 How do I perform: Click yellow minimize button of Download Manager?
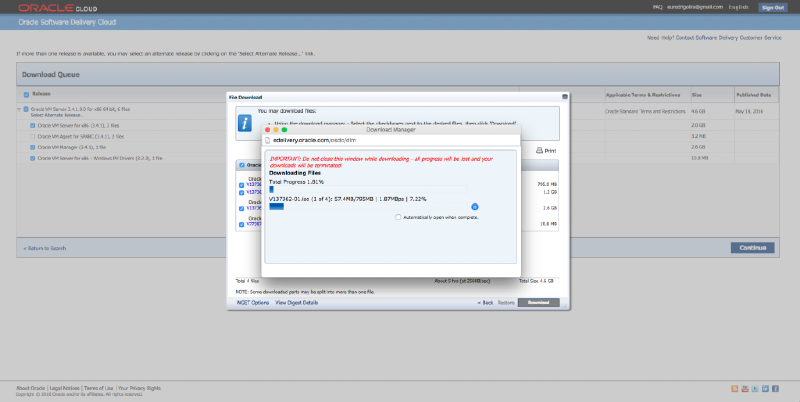277,129
